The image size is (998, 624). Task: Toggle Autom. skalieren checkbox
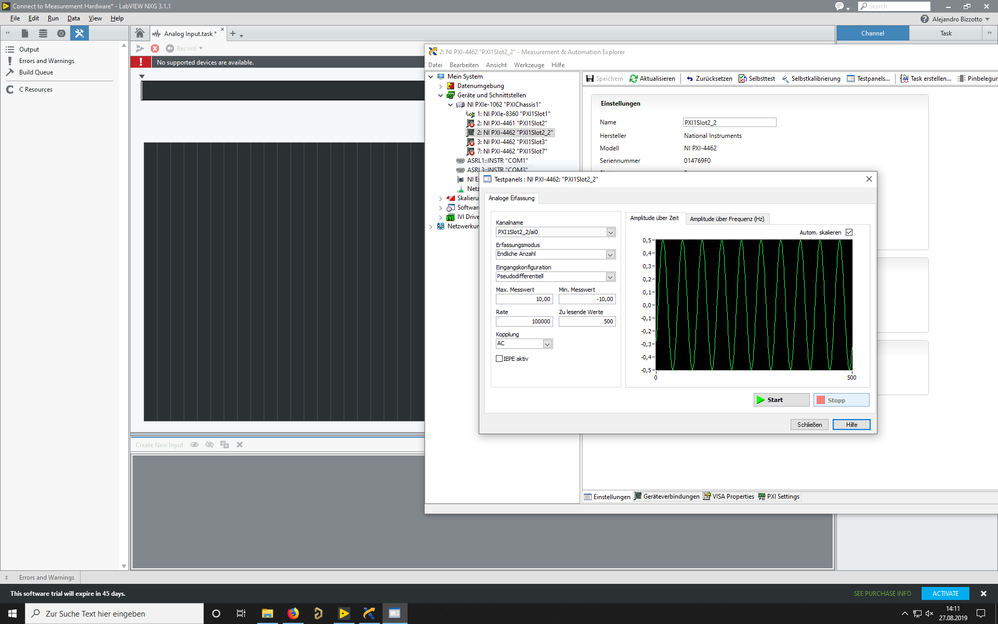click(849, 232)
